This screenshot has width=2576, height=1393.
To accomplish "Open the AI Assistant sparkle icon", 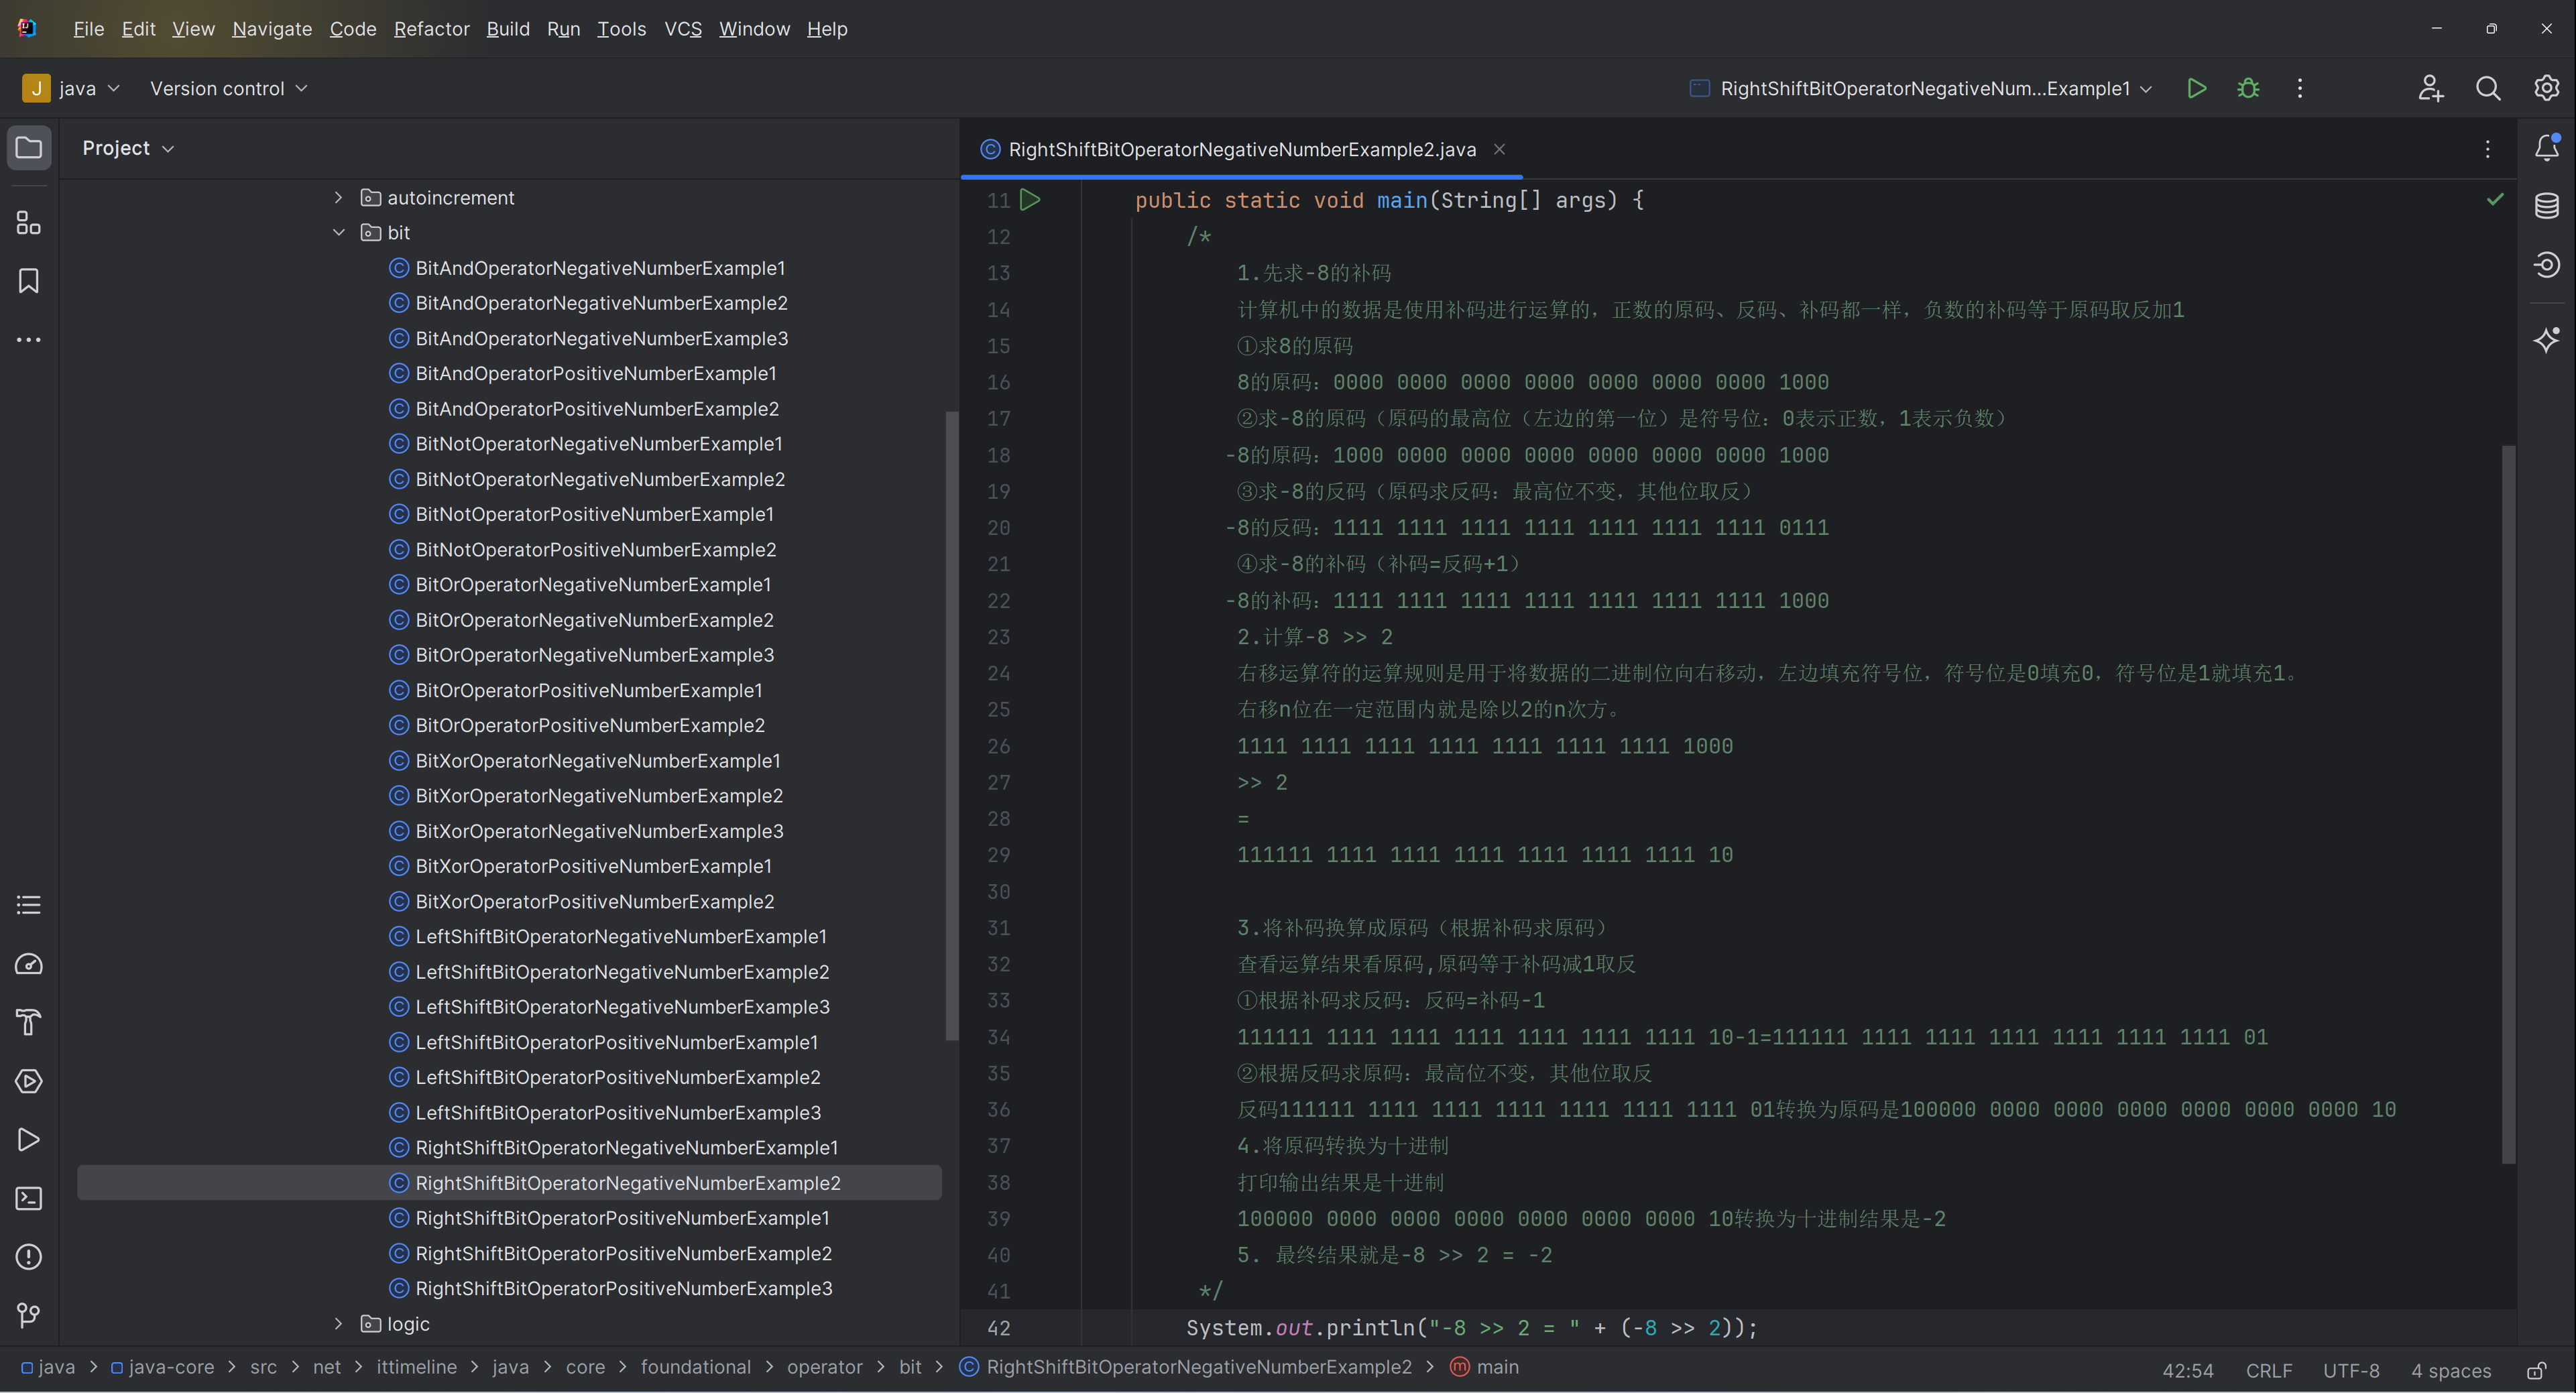I will (x=2547, y=340).
